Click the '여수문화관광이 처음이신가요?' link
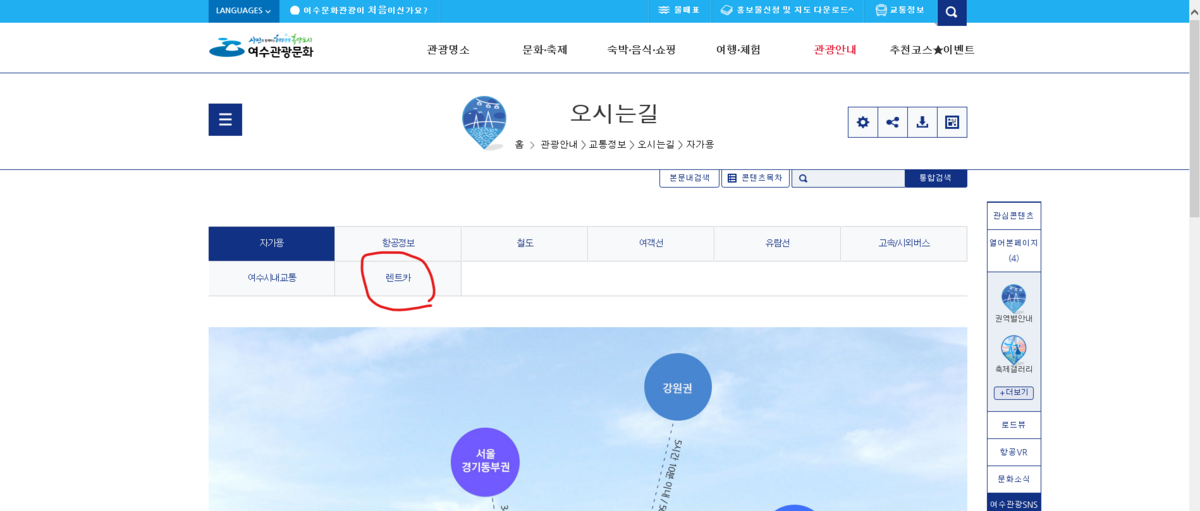 pos(358,10)
